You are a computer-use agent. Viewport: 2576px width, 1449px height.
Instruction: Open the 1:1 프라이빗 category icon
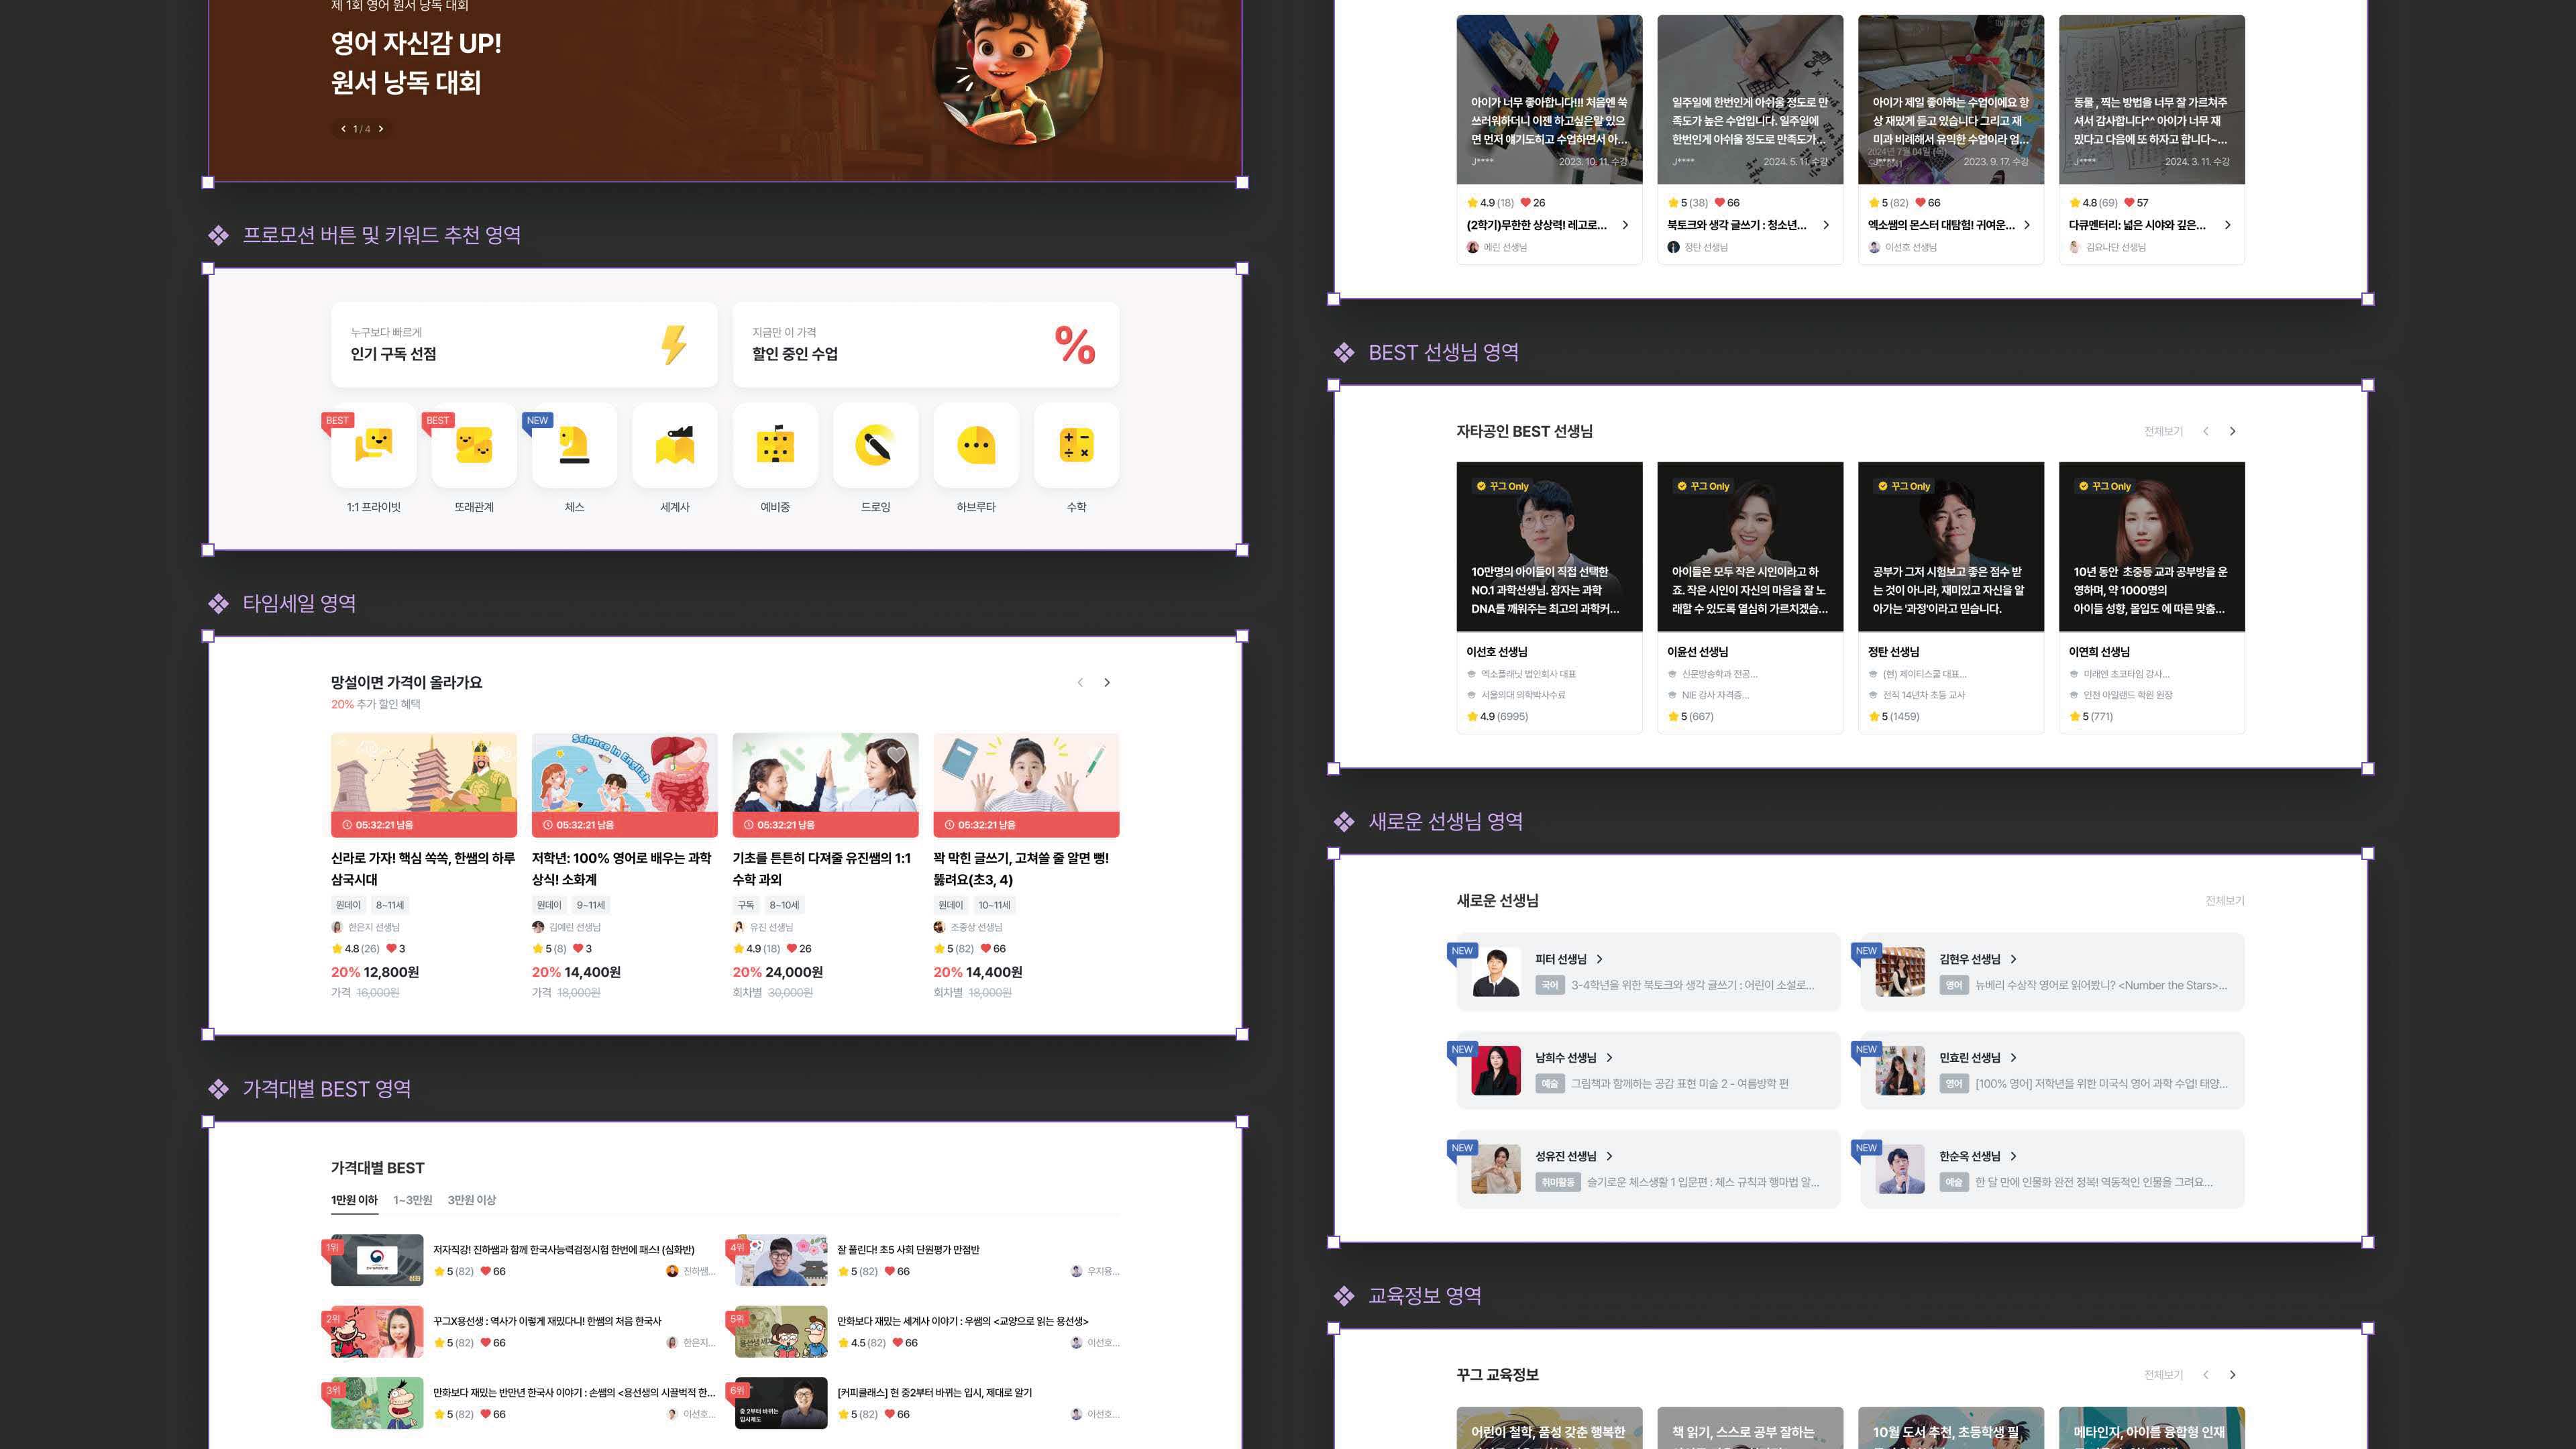(373, 445)
